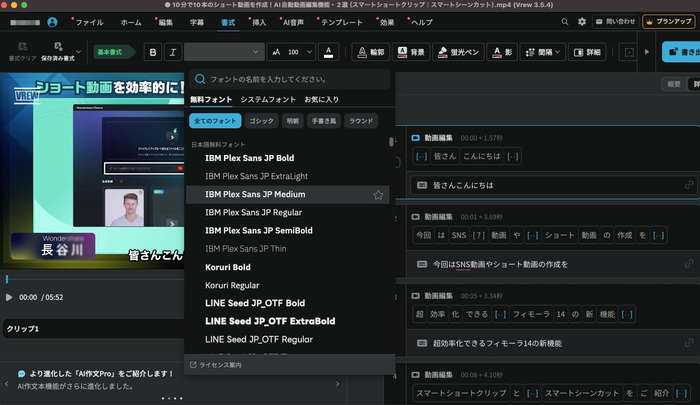Open the ホーム menu

[131, 22]
